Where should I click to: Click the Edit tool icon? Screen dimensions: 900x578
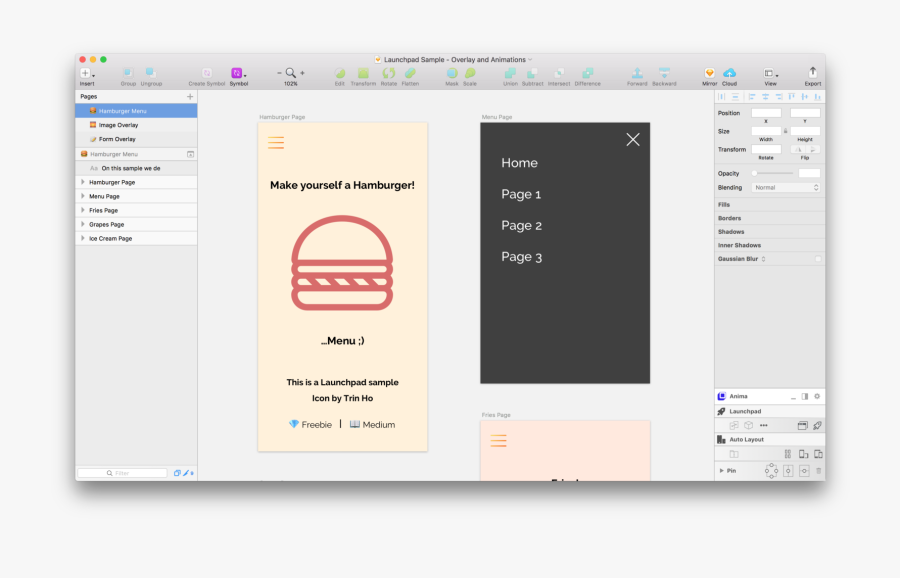pyautogui.click(x=340, y=73)
